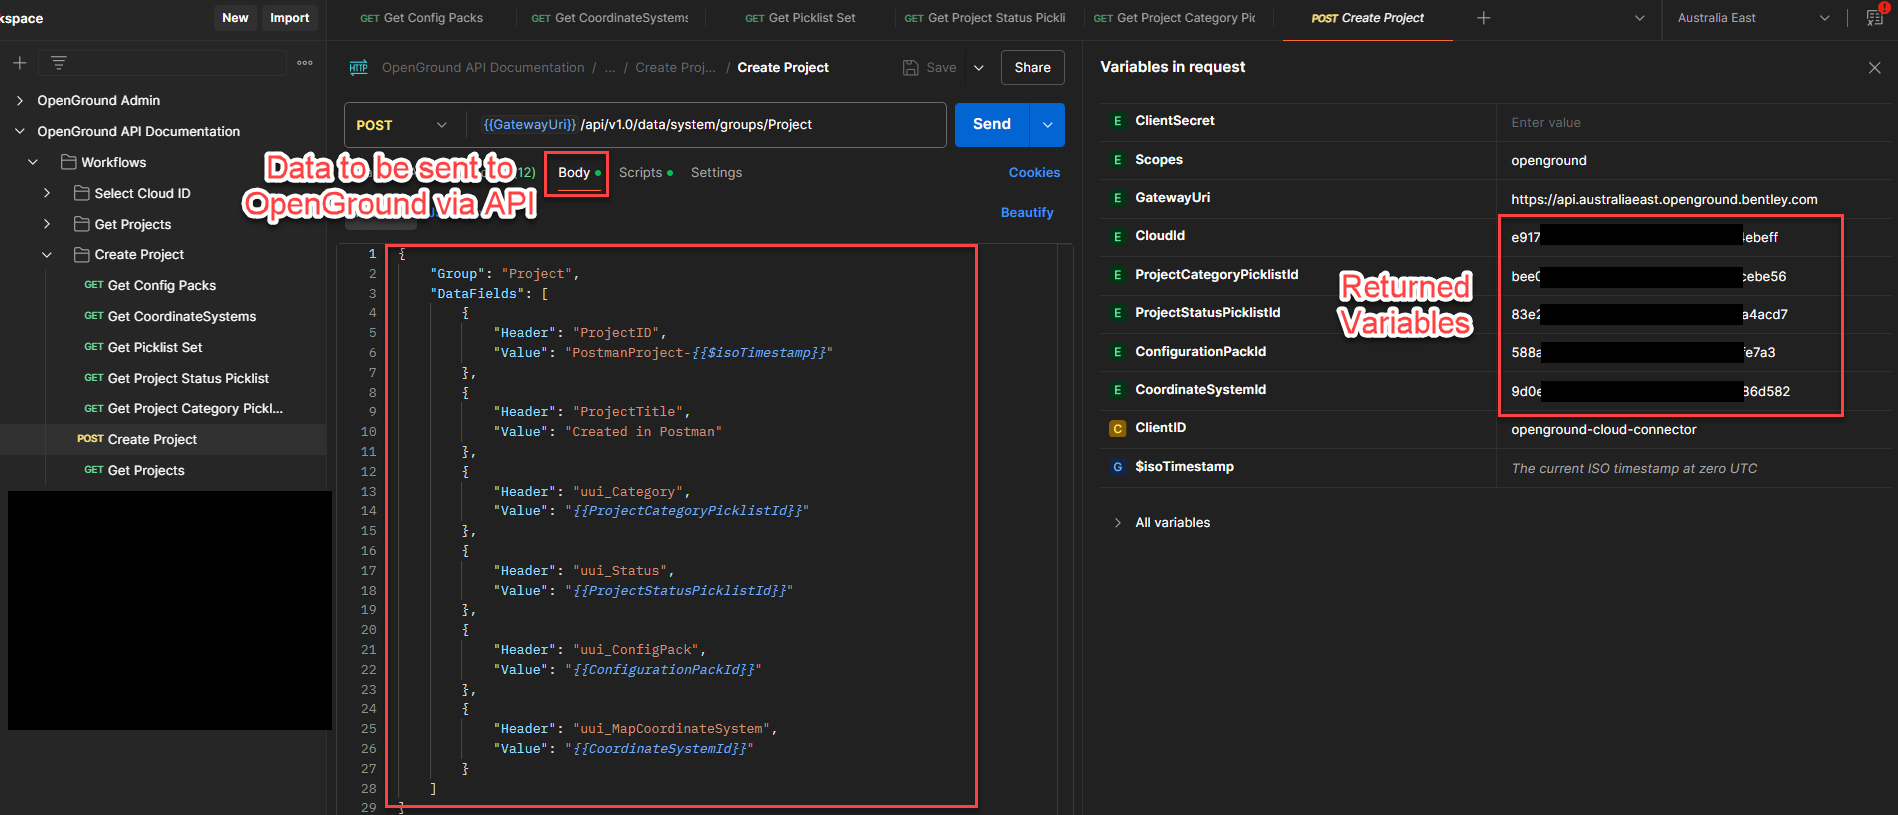Click the Create Proj... breadcrumb
Screen dimensions: 1898x815
[675, 68]
